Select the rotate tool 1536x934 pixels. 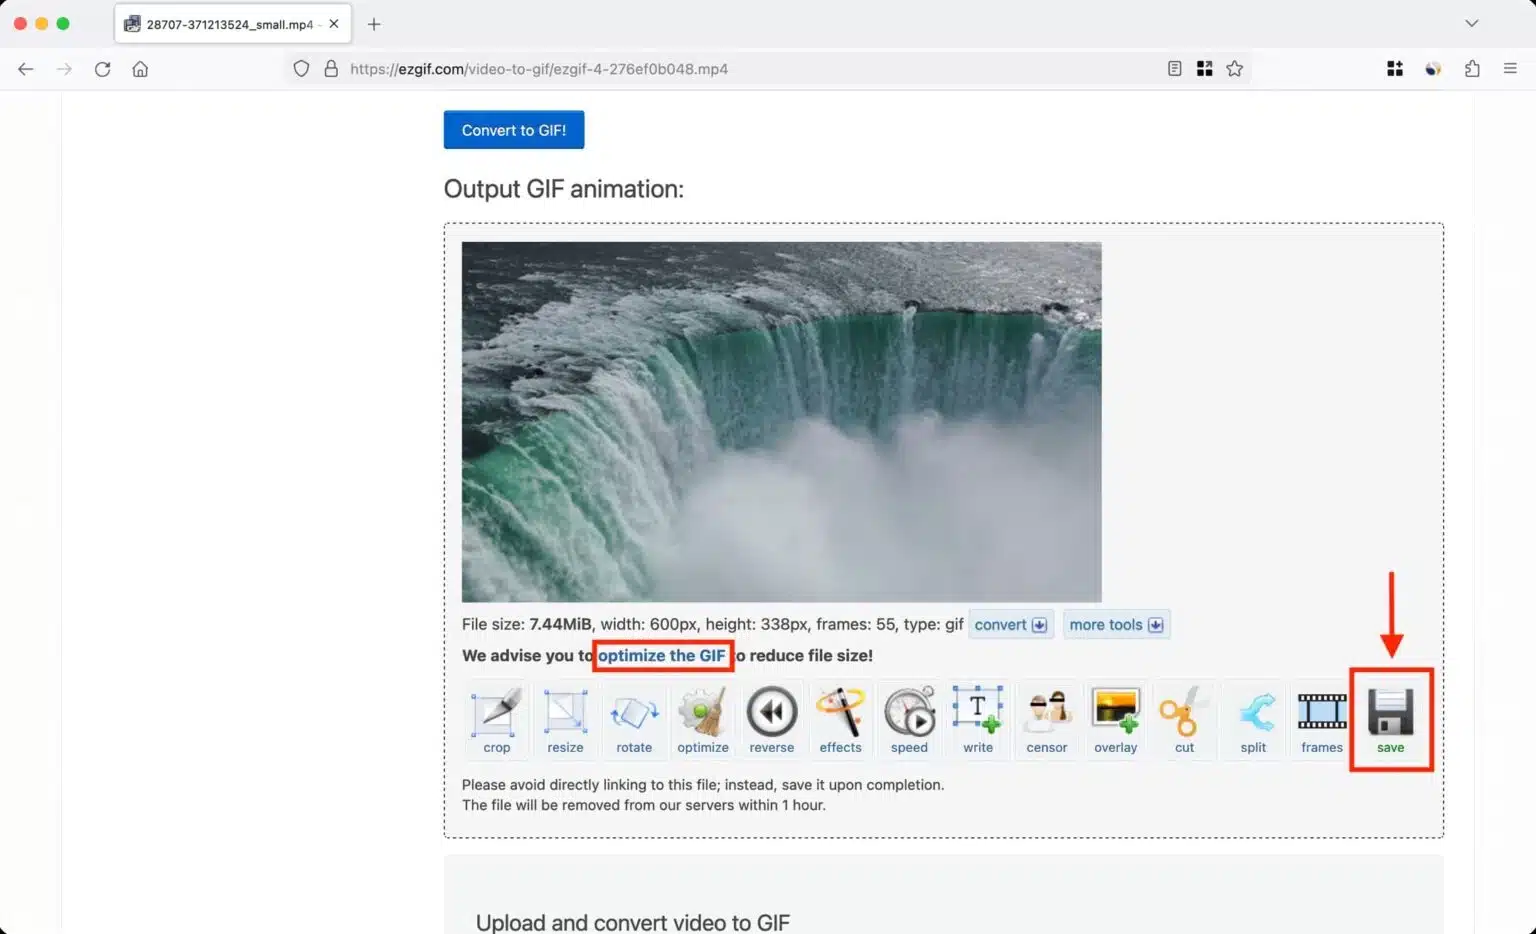pos(634,718)
